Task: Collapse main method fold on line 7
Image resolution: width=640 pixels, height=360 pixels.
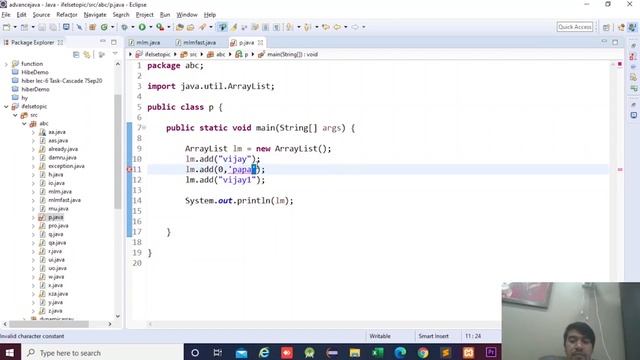Action: coord(144,128)
